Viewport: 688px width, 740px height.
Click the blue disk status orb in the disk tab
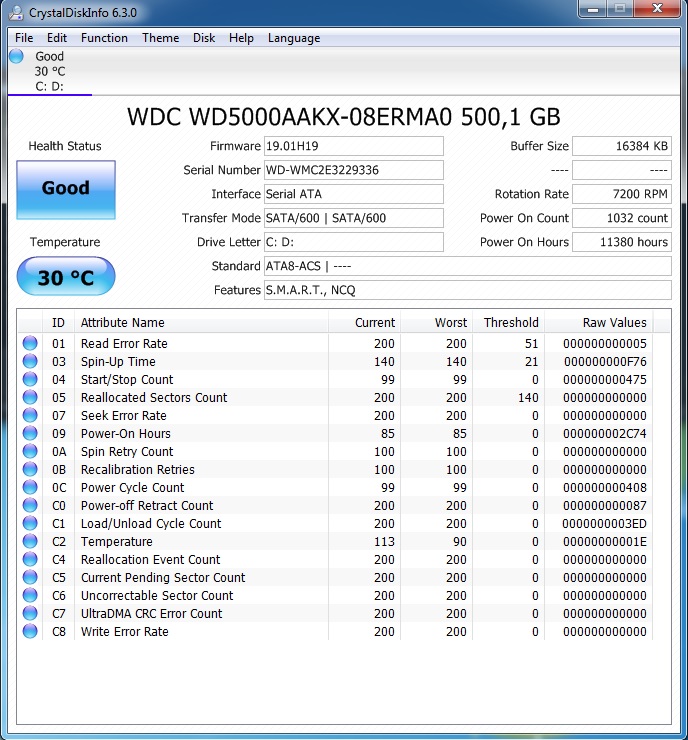[x=16, y=56]
